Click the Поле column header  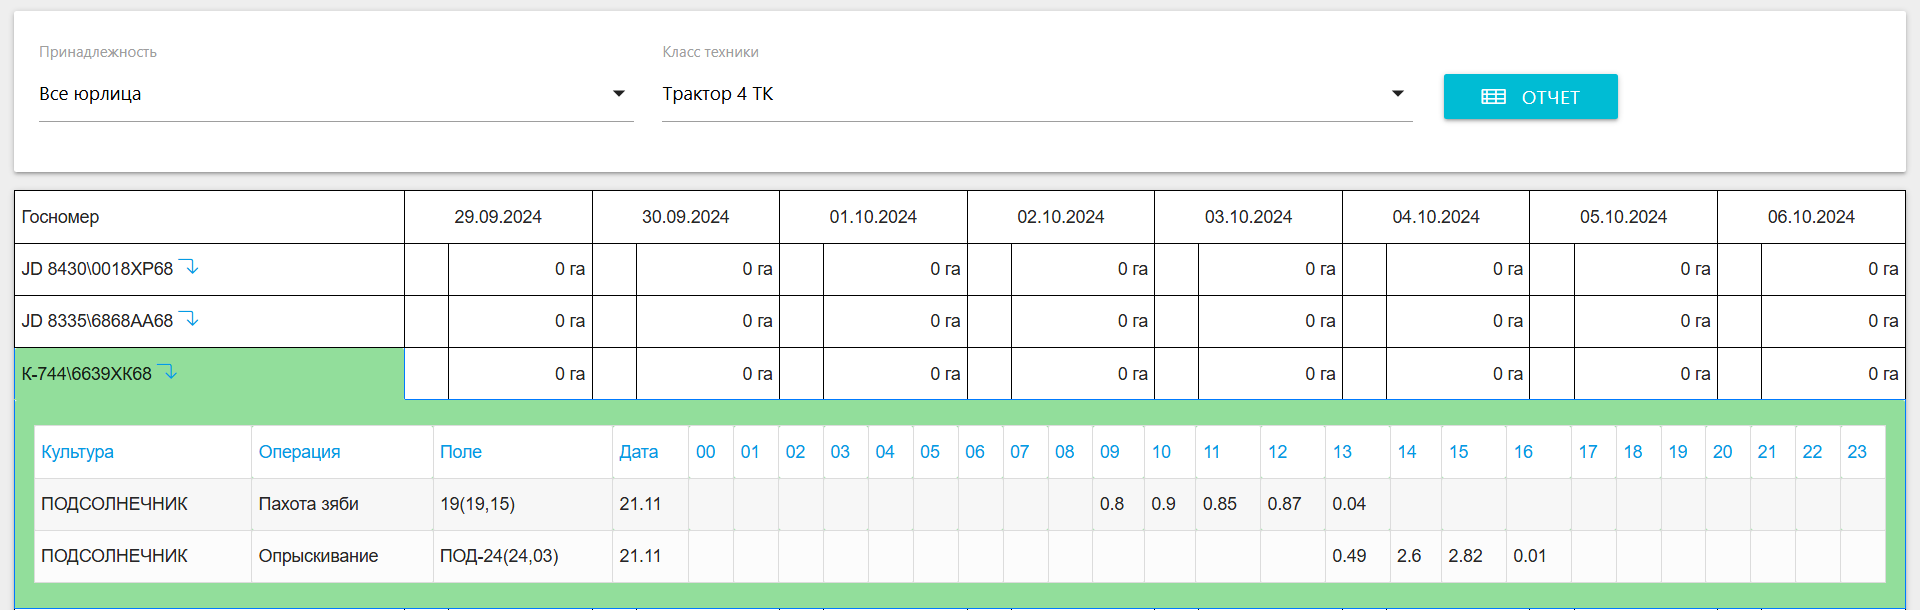pos(460,452)
